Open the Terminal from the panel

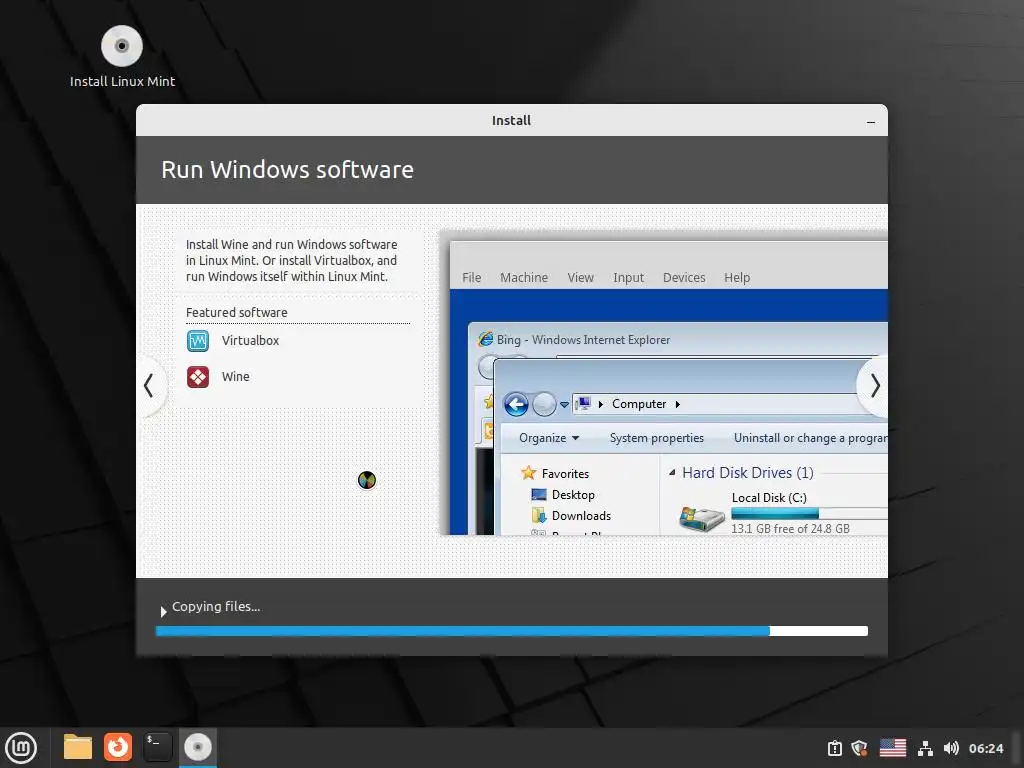(157, 747)
